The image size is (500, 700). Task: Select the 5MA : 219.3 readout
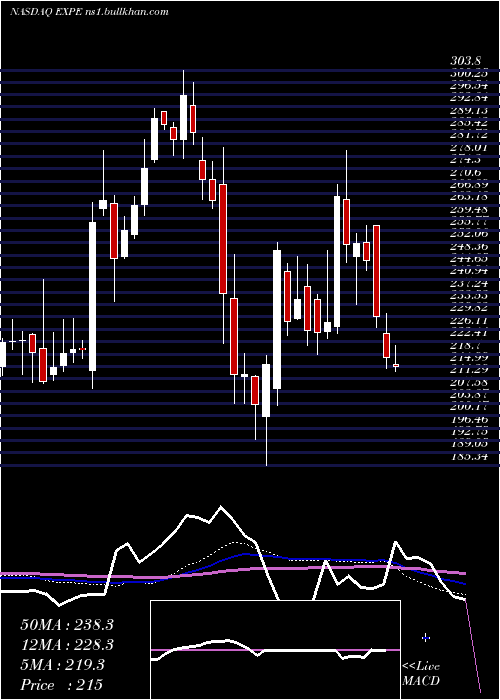coord(62,665)
